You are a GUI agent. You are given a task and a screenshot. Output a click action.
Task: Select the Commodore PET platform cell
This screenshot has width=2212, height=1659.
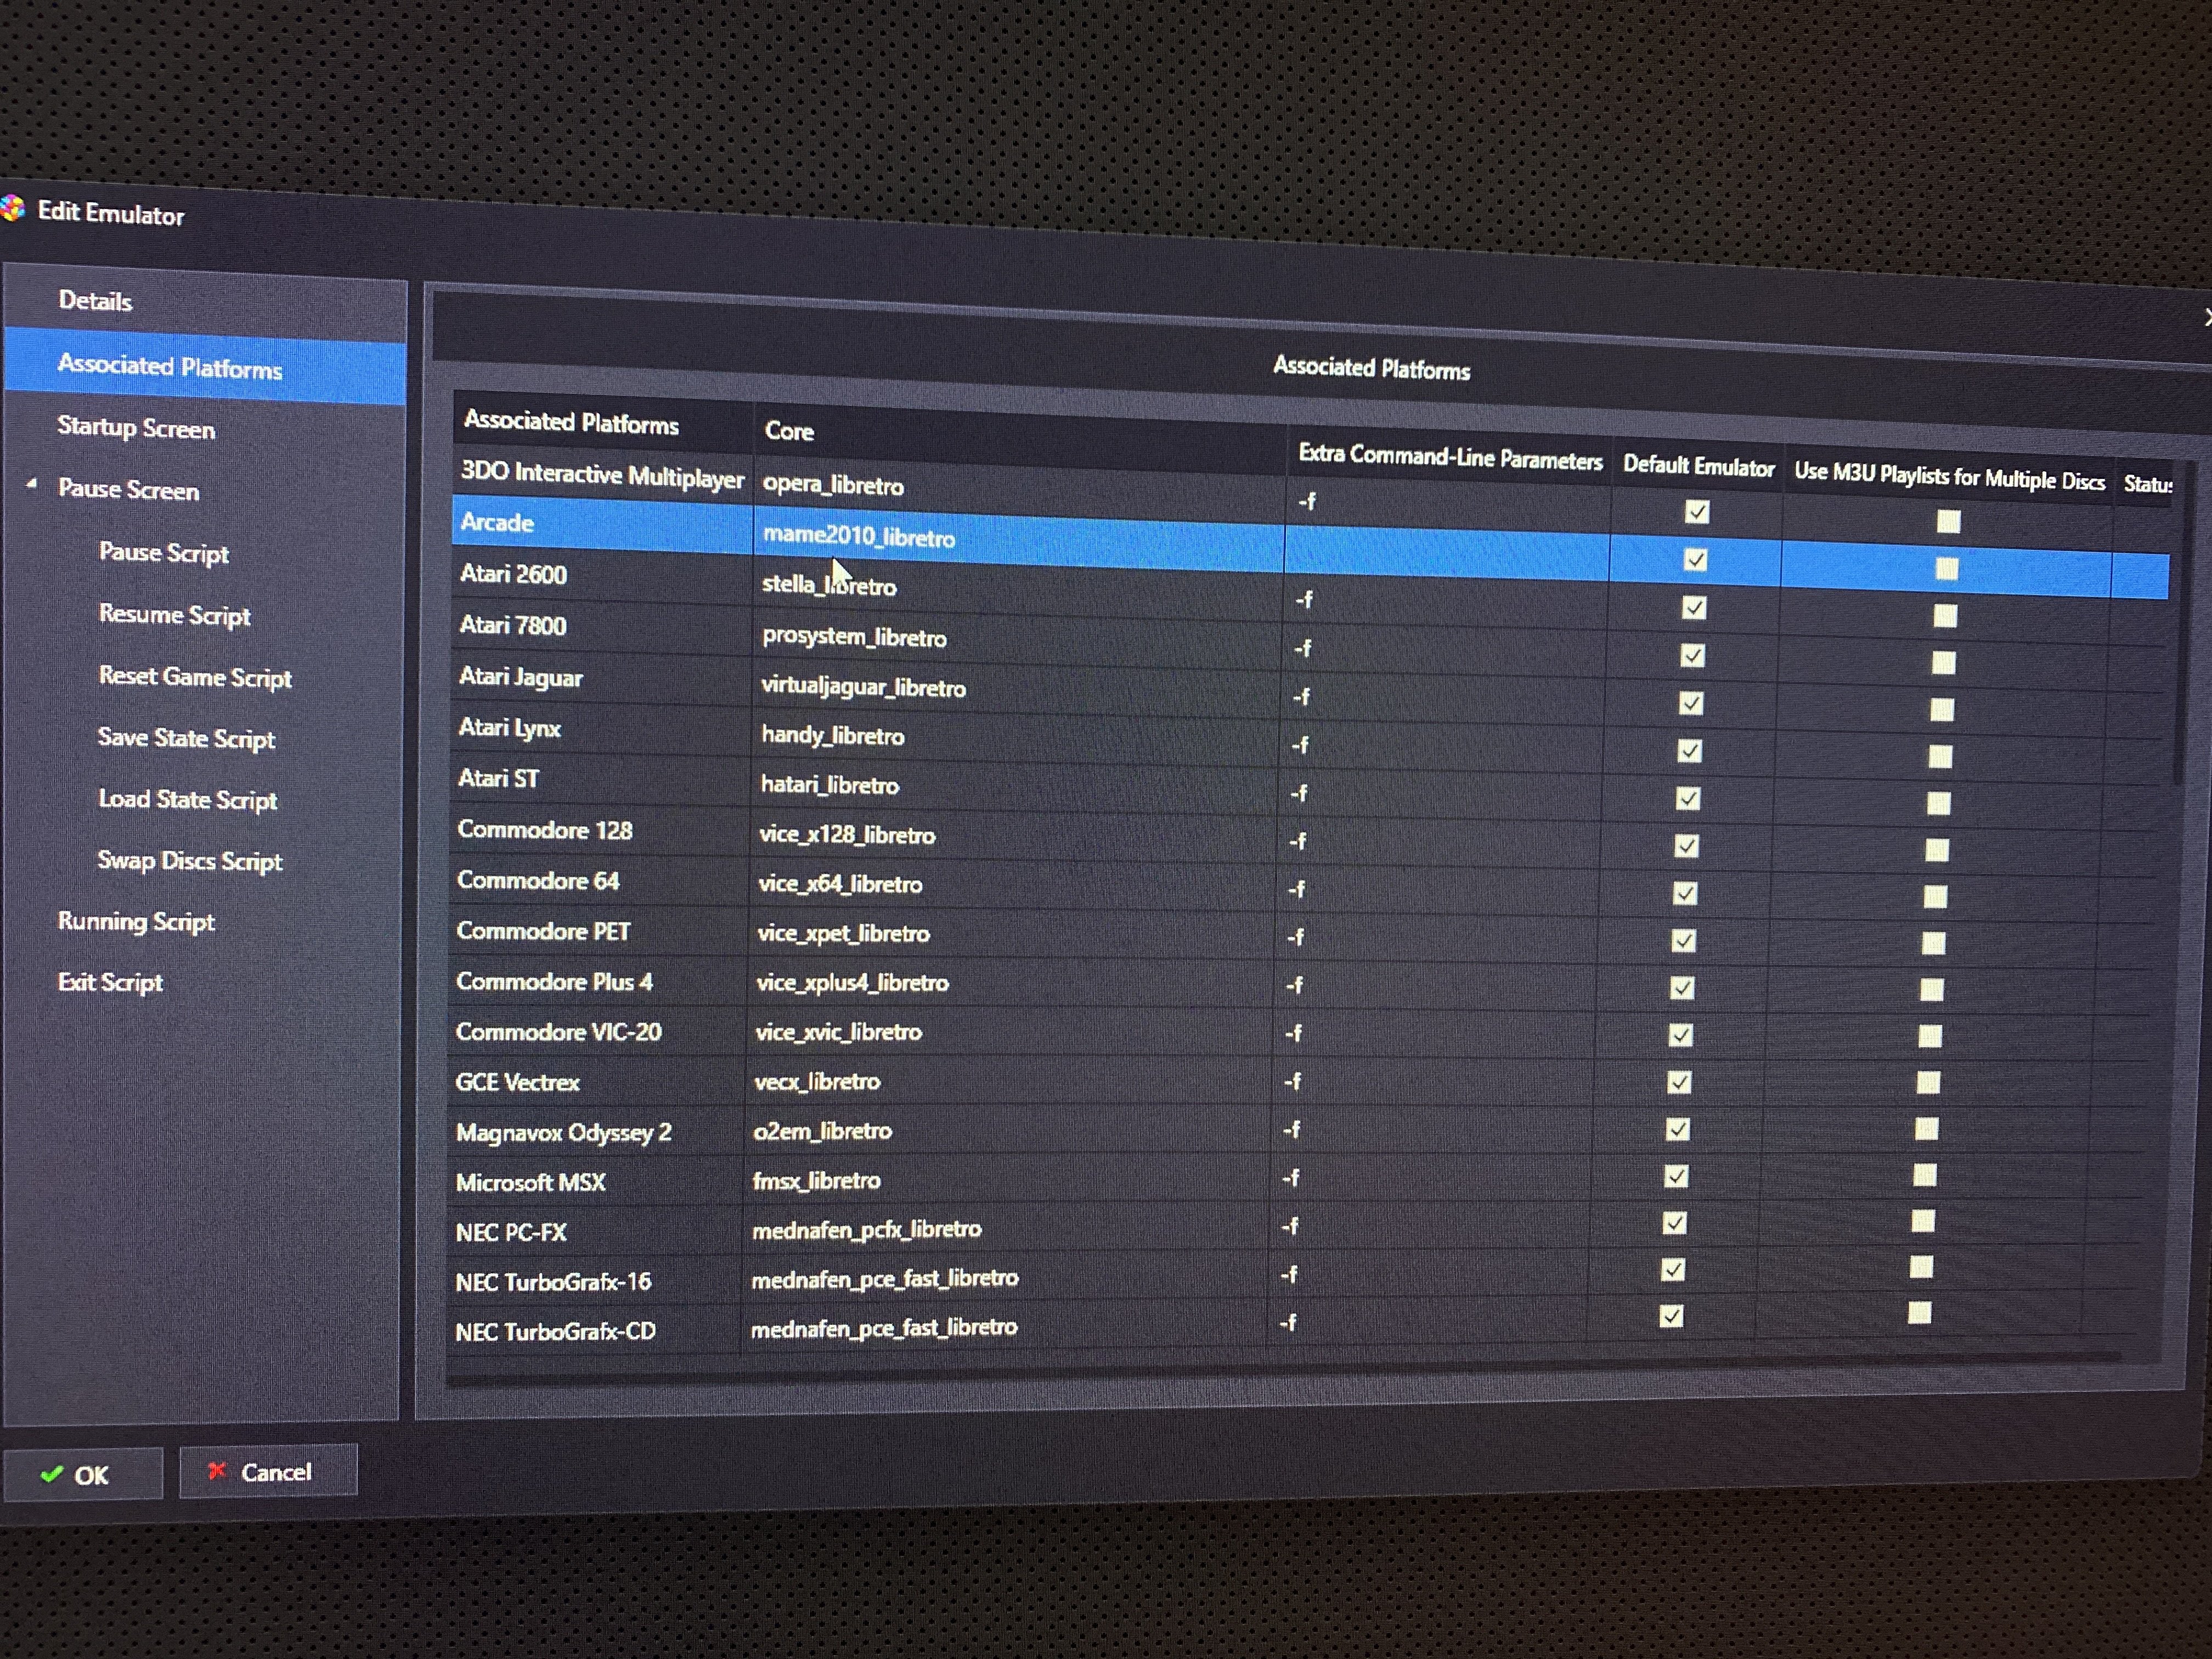pyautogui.click(x=598, y=931)
